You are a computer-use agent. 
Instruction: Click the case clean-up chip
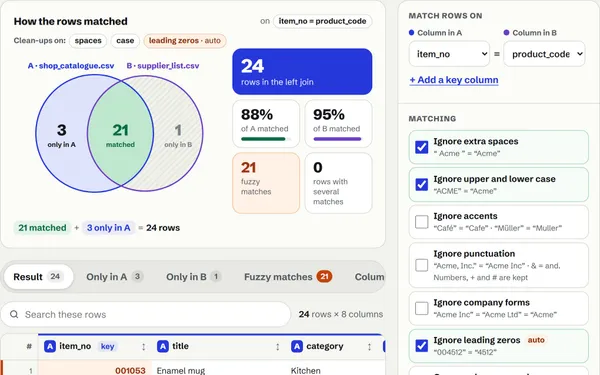(x=125, y=41)
